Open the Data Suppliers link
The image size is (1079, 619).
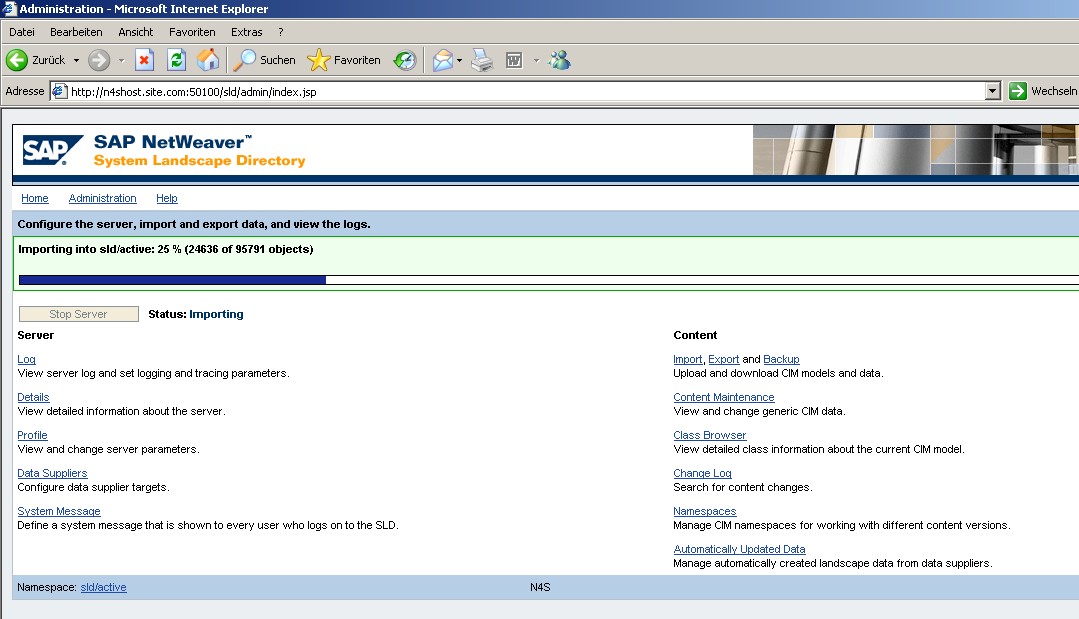click(52, 473)
